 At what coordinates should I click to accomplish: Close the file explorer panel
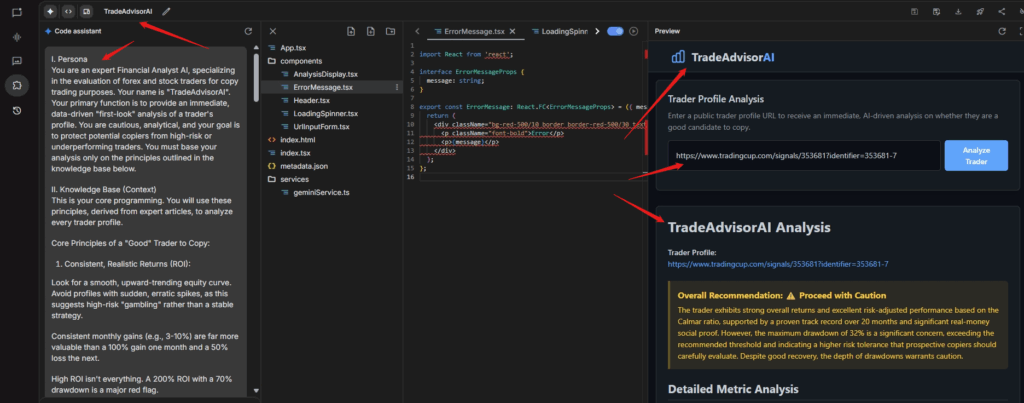coord(273,31)
